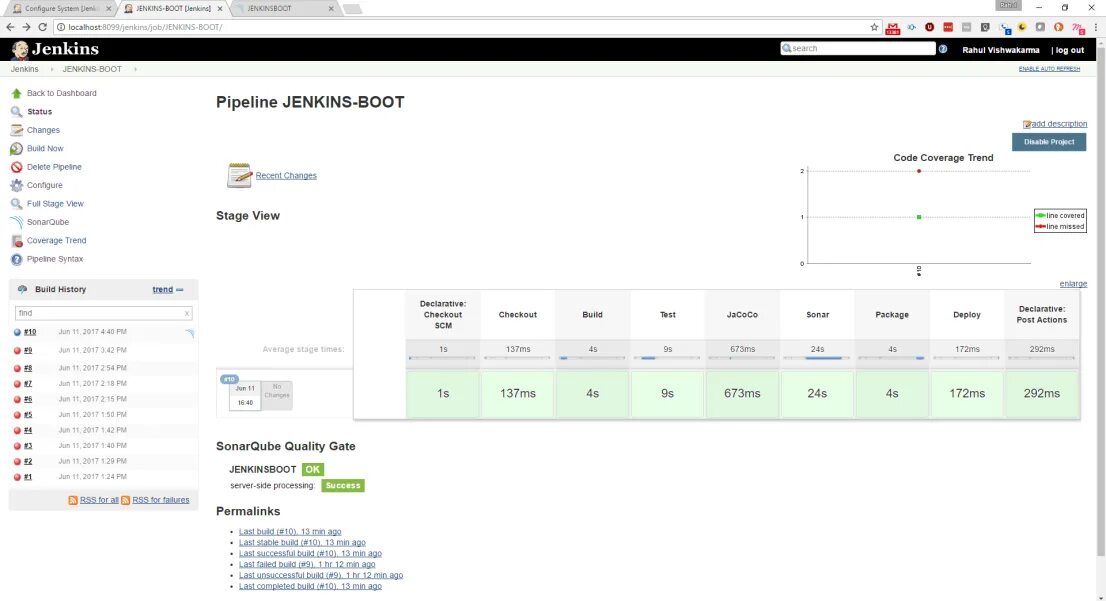1106x601 pixels.
Task: Click the #10 build badge in Stage View
Action: [229, 380]
